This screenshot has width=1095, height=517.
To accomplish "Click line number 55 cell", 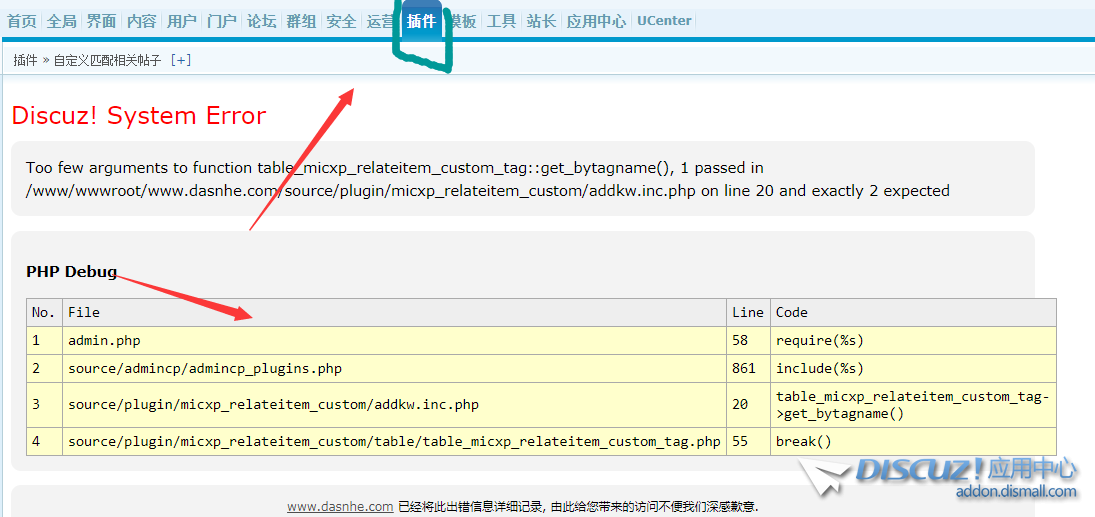I will pos(748,442).
